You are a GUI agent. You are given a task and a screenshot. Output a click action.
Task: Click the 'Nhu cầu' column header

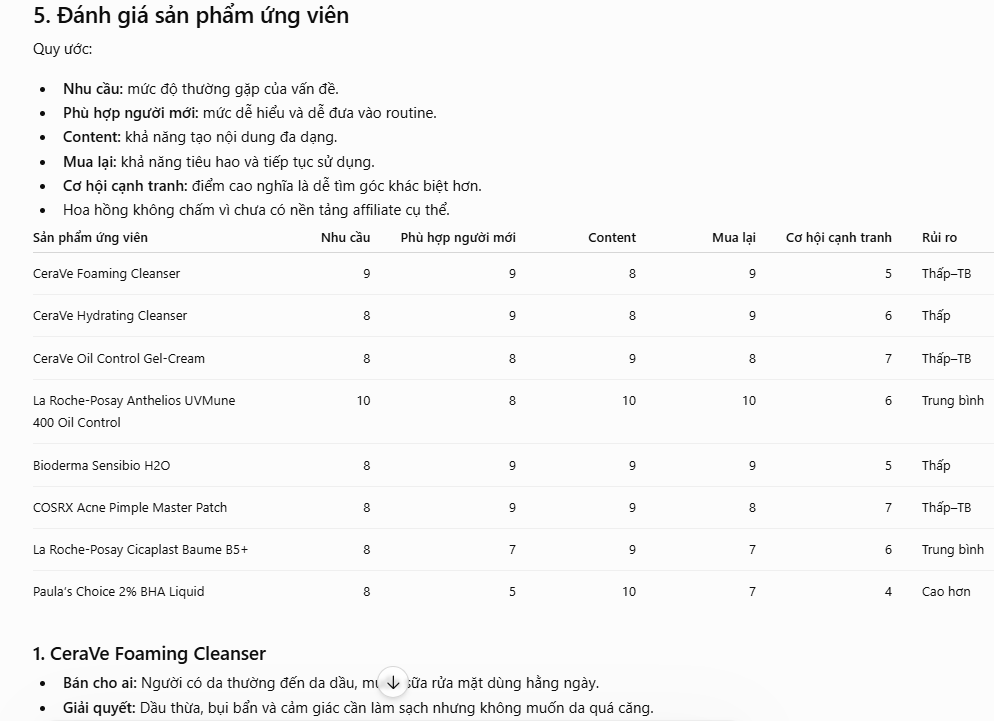(345, 238)
